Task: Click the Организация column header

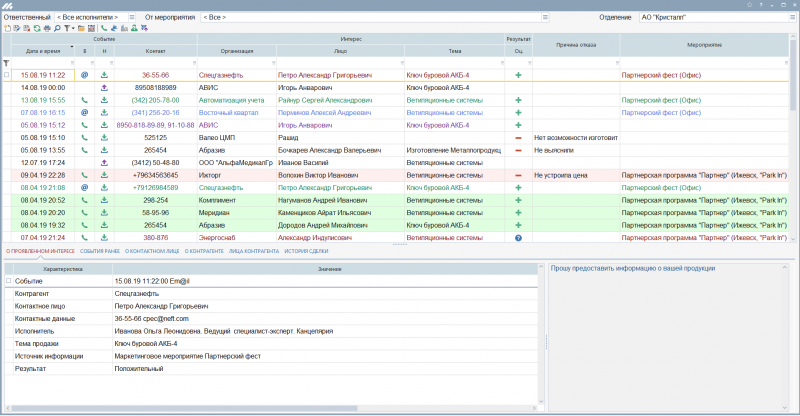Action: point(237,51)
